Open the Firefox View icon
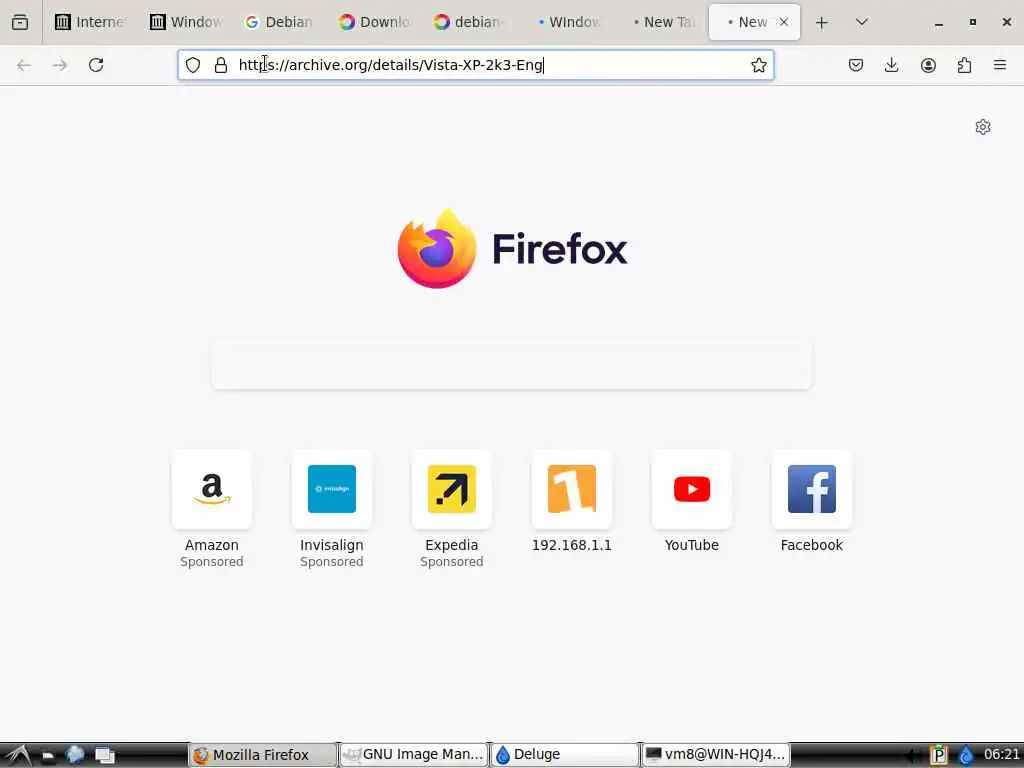The image size is (1024, 768). [20, 22]
